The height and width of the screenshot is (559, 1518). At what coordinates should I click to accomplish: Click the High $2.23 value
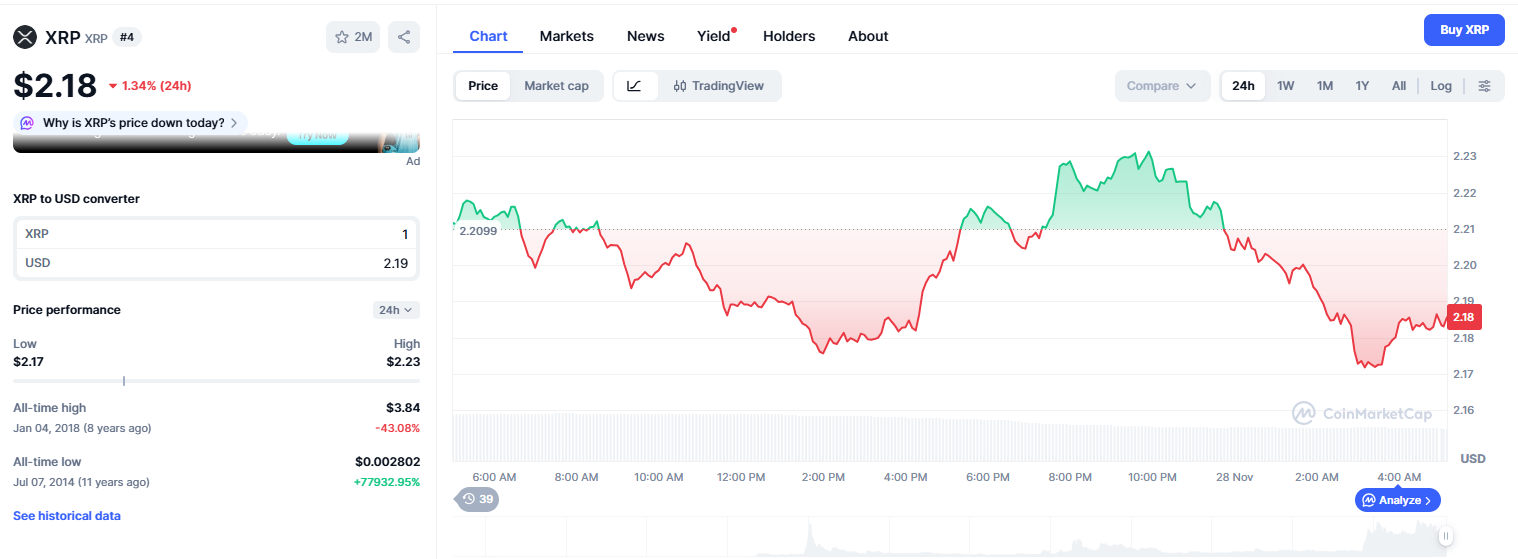click(x=403, y=361)
